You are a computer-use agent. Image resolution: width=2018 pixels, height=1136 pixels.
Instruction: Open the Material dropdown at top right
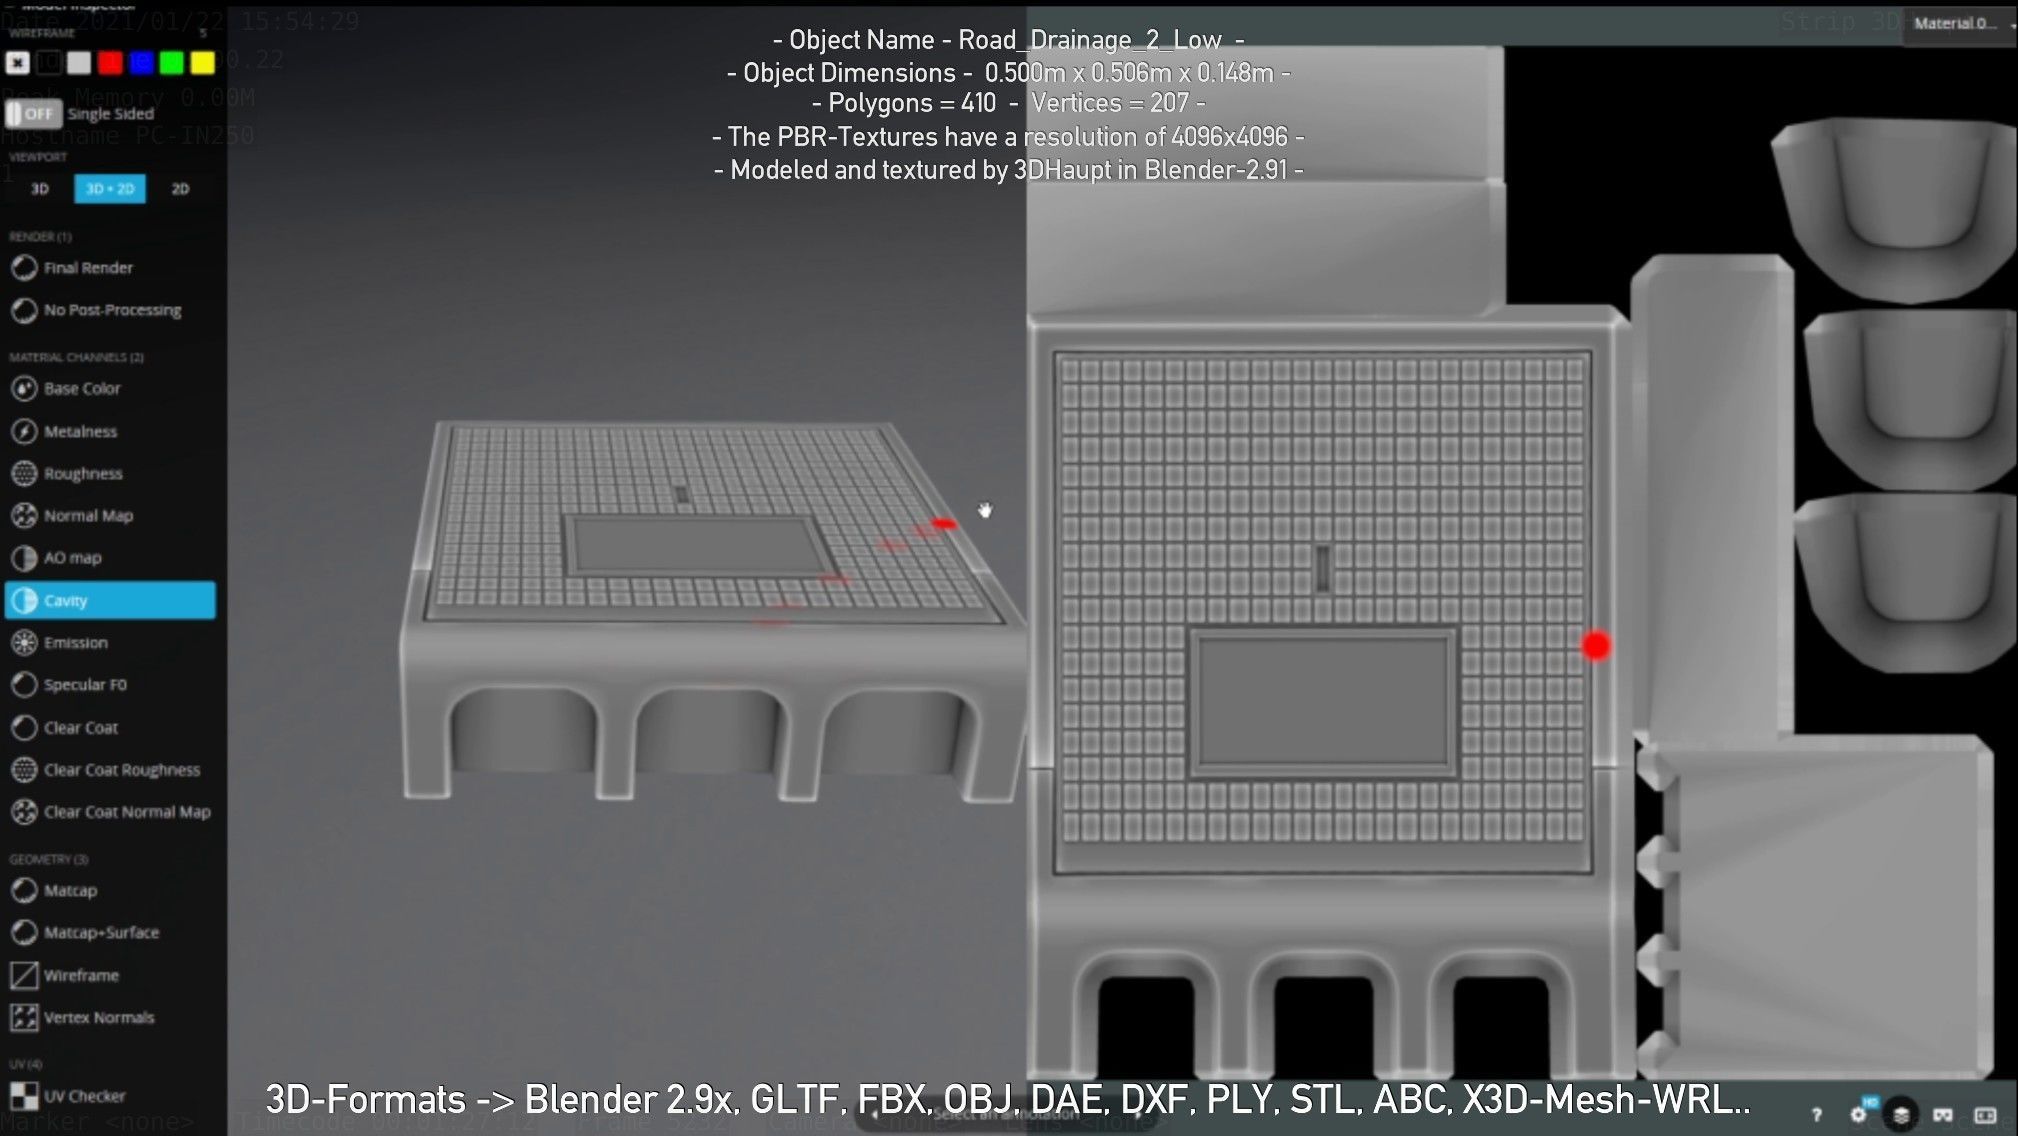click(1960, 23)
